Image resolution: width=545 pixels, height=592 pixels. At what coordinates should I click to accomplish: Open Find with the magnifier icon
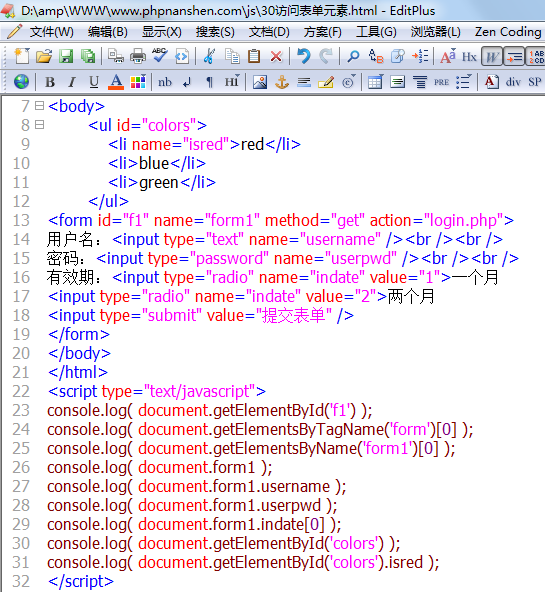(353, 57)
